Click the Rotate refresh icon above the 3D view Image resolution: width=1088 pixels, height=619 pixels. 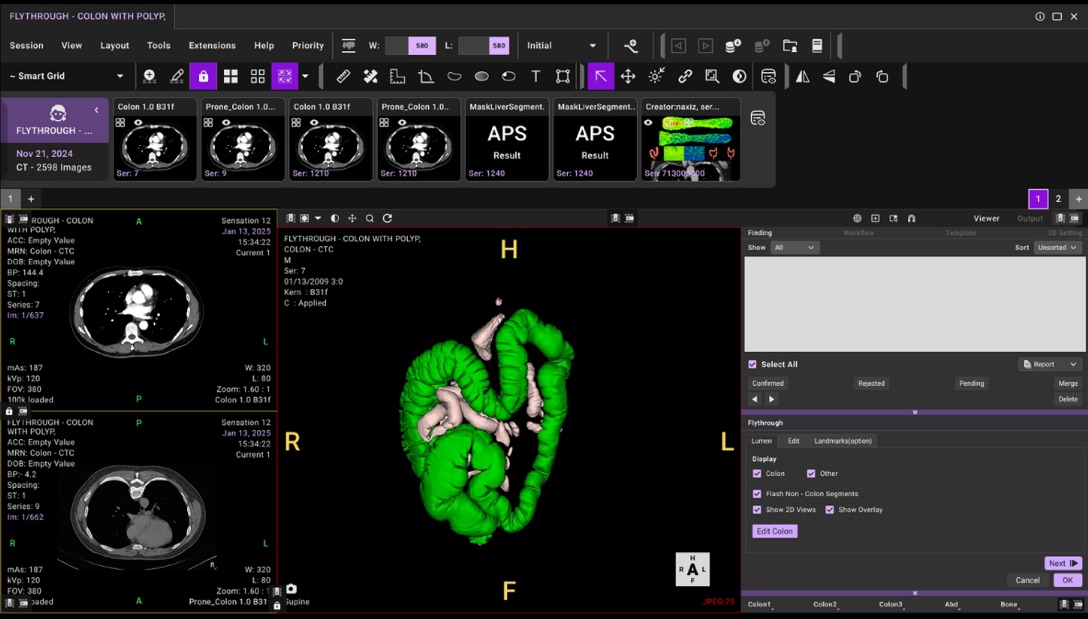coord(387,218)
